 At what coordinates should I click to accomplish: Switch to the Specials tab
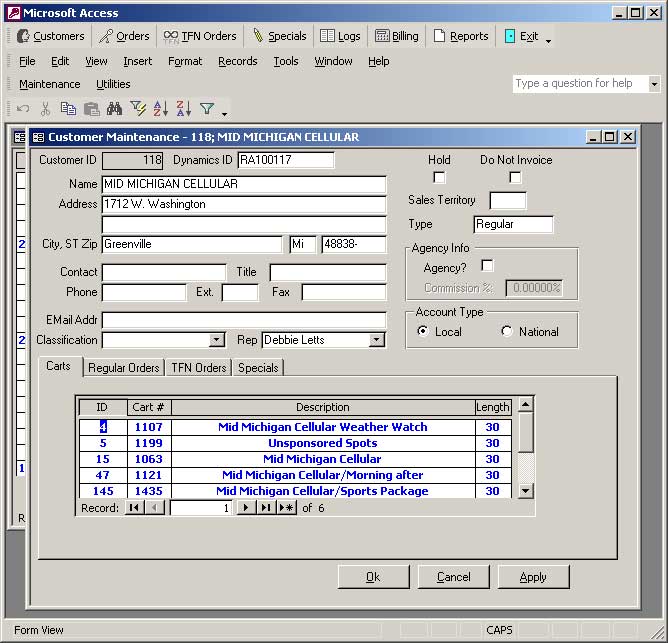258,367
